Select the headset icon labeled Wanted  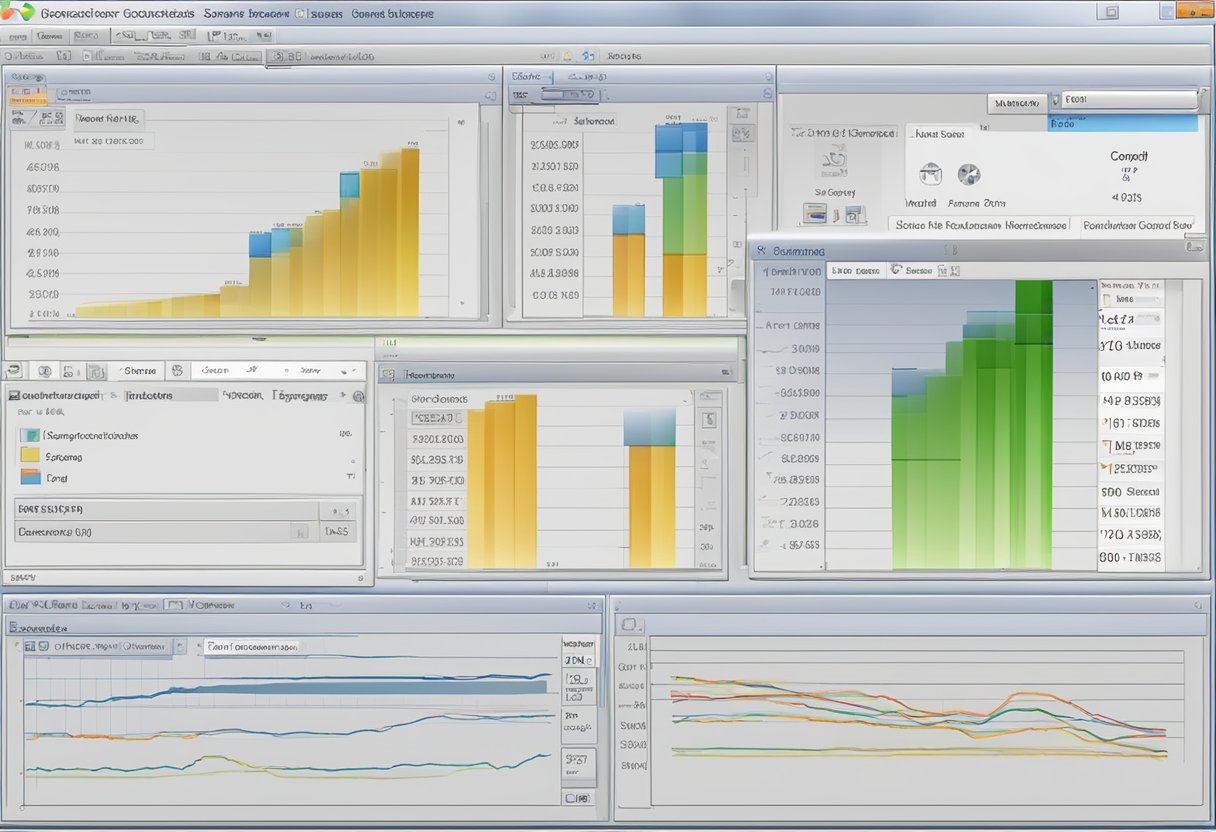930,174
